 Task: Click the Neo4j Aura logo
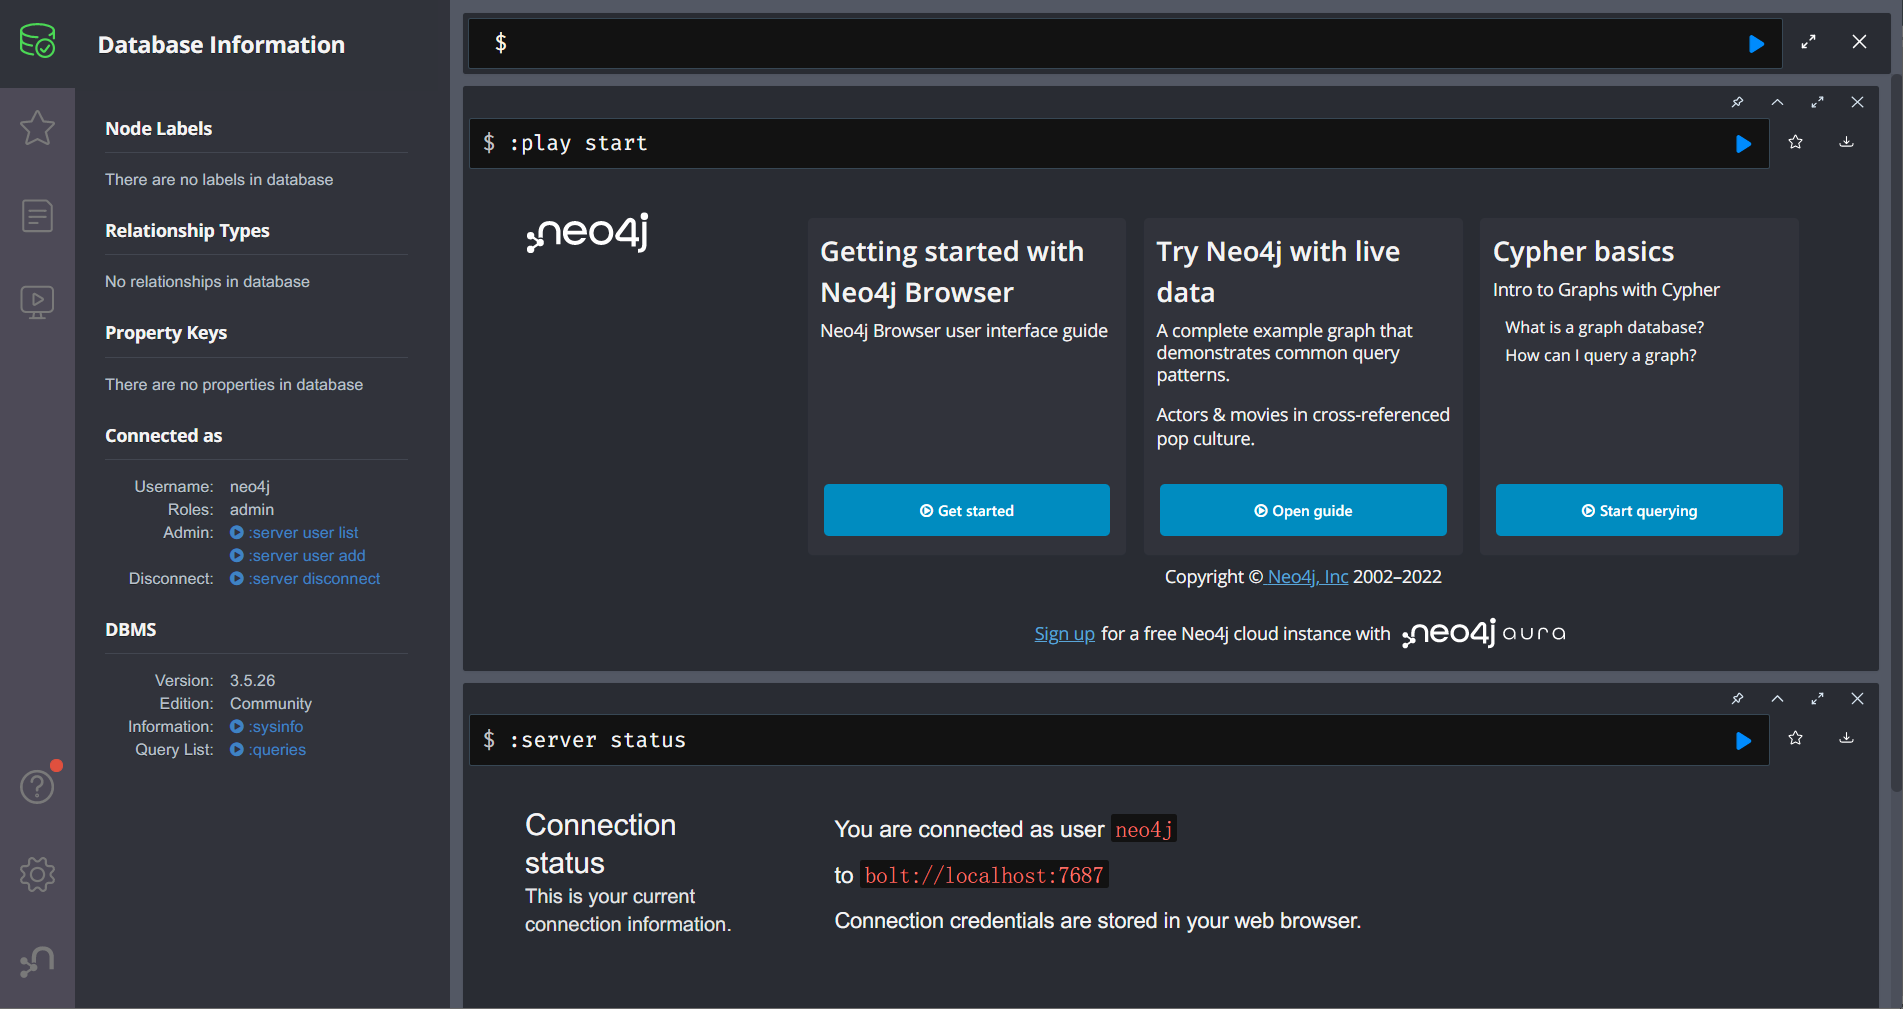[x=1484, y=633]
